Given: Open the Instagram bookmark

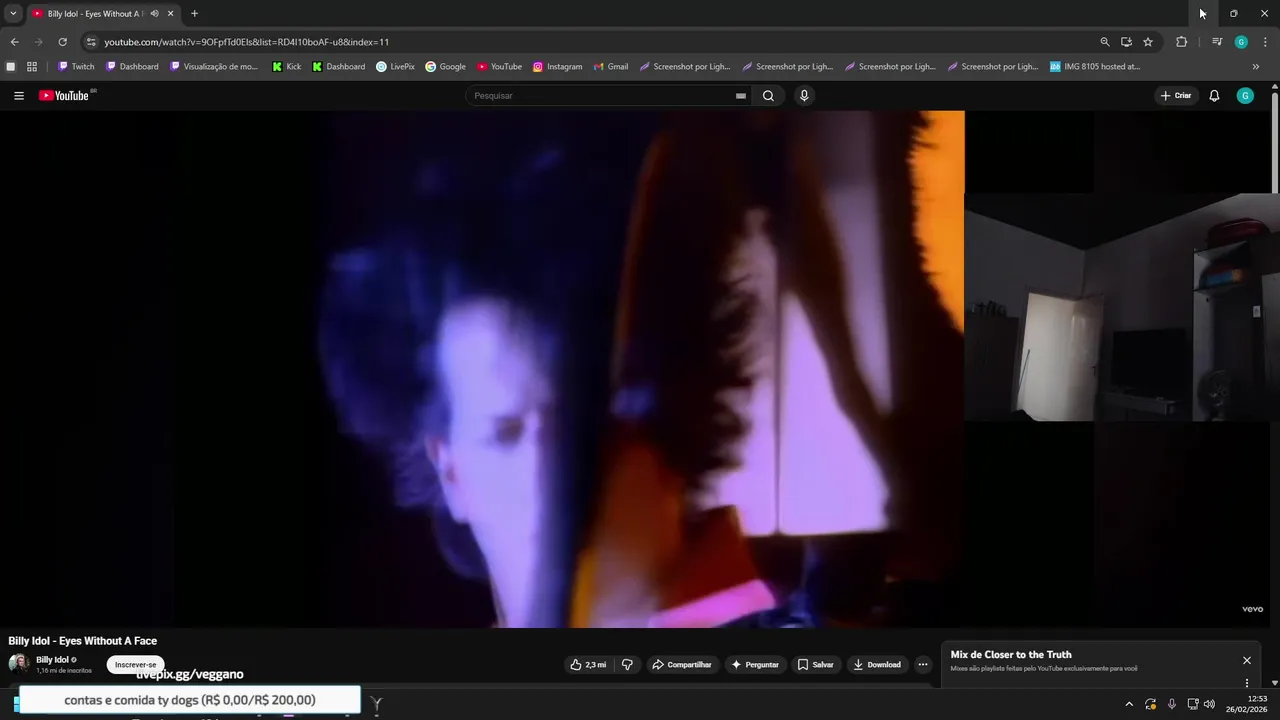Looking at the screenshot, I should pyautogui.click(x=557, y=67).
